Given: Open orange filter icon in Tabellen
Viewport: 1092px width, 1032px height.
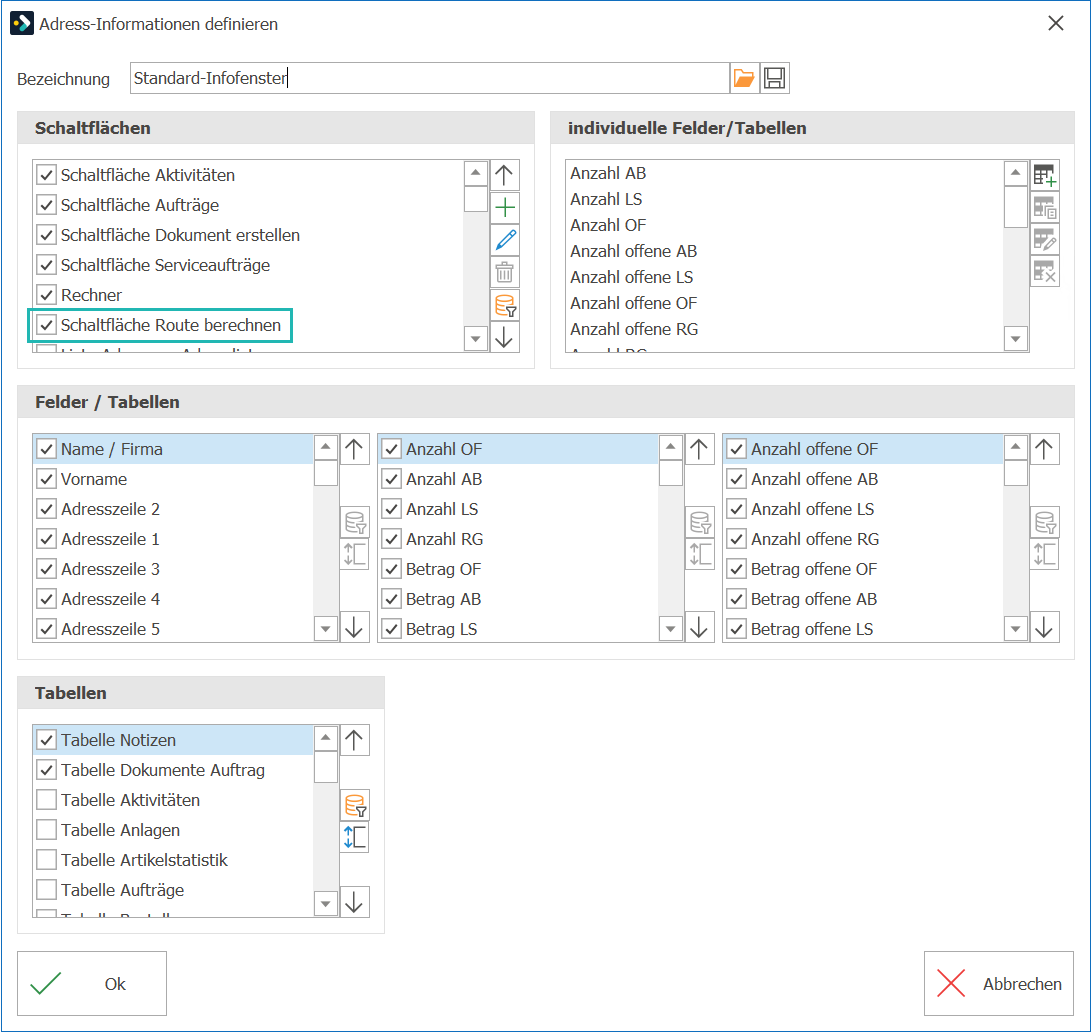Looking at the screenshot, I should tap(354, 805).
